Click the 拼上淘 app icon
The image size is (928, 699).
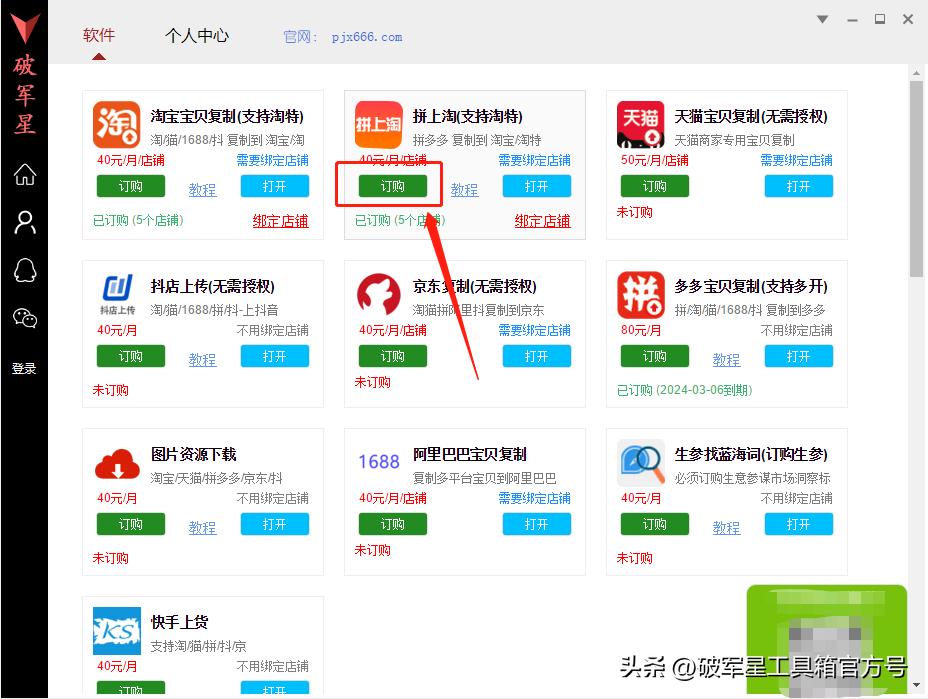(x=378, y=124)
